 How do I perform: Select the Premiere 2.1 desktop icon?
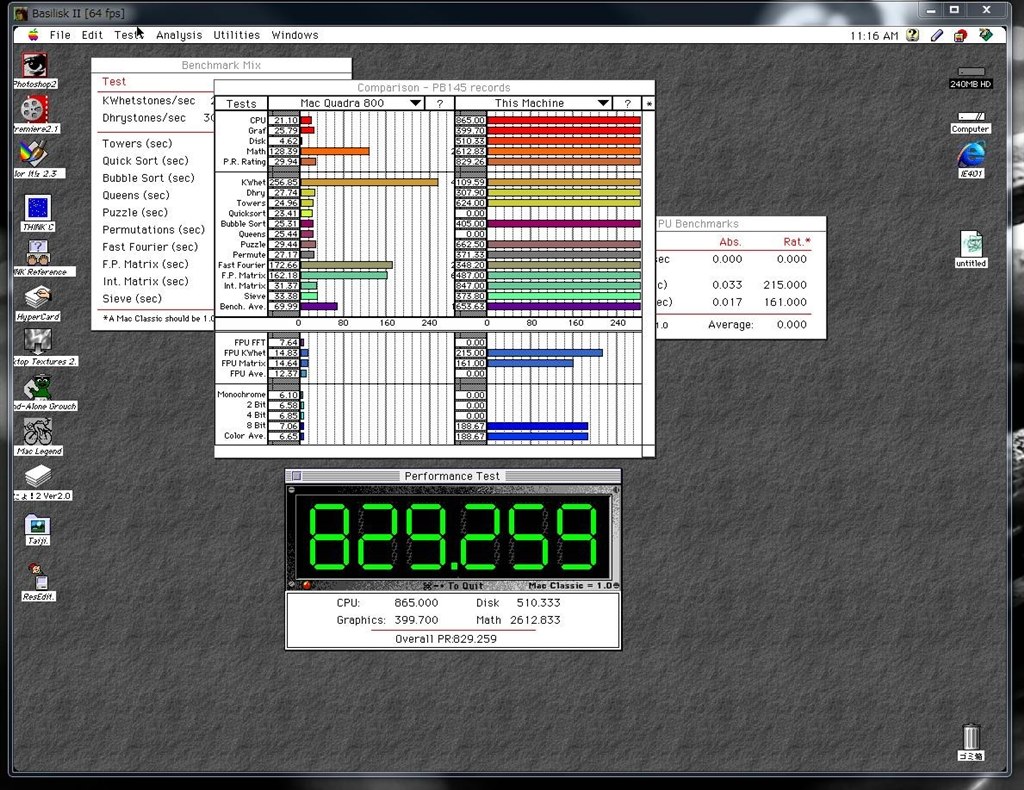pos(33,110)
